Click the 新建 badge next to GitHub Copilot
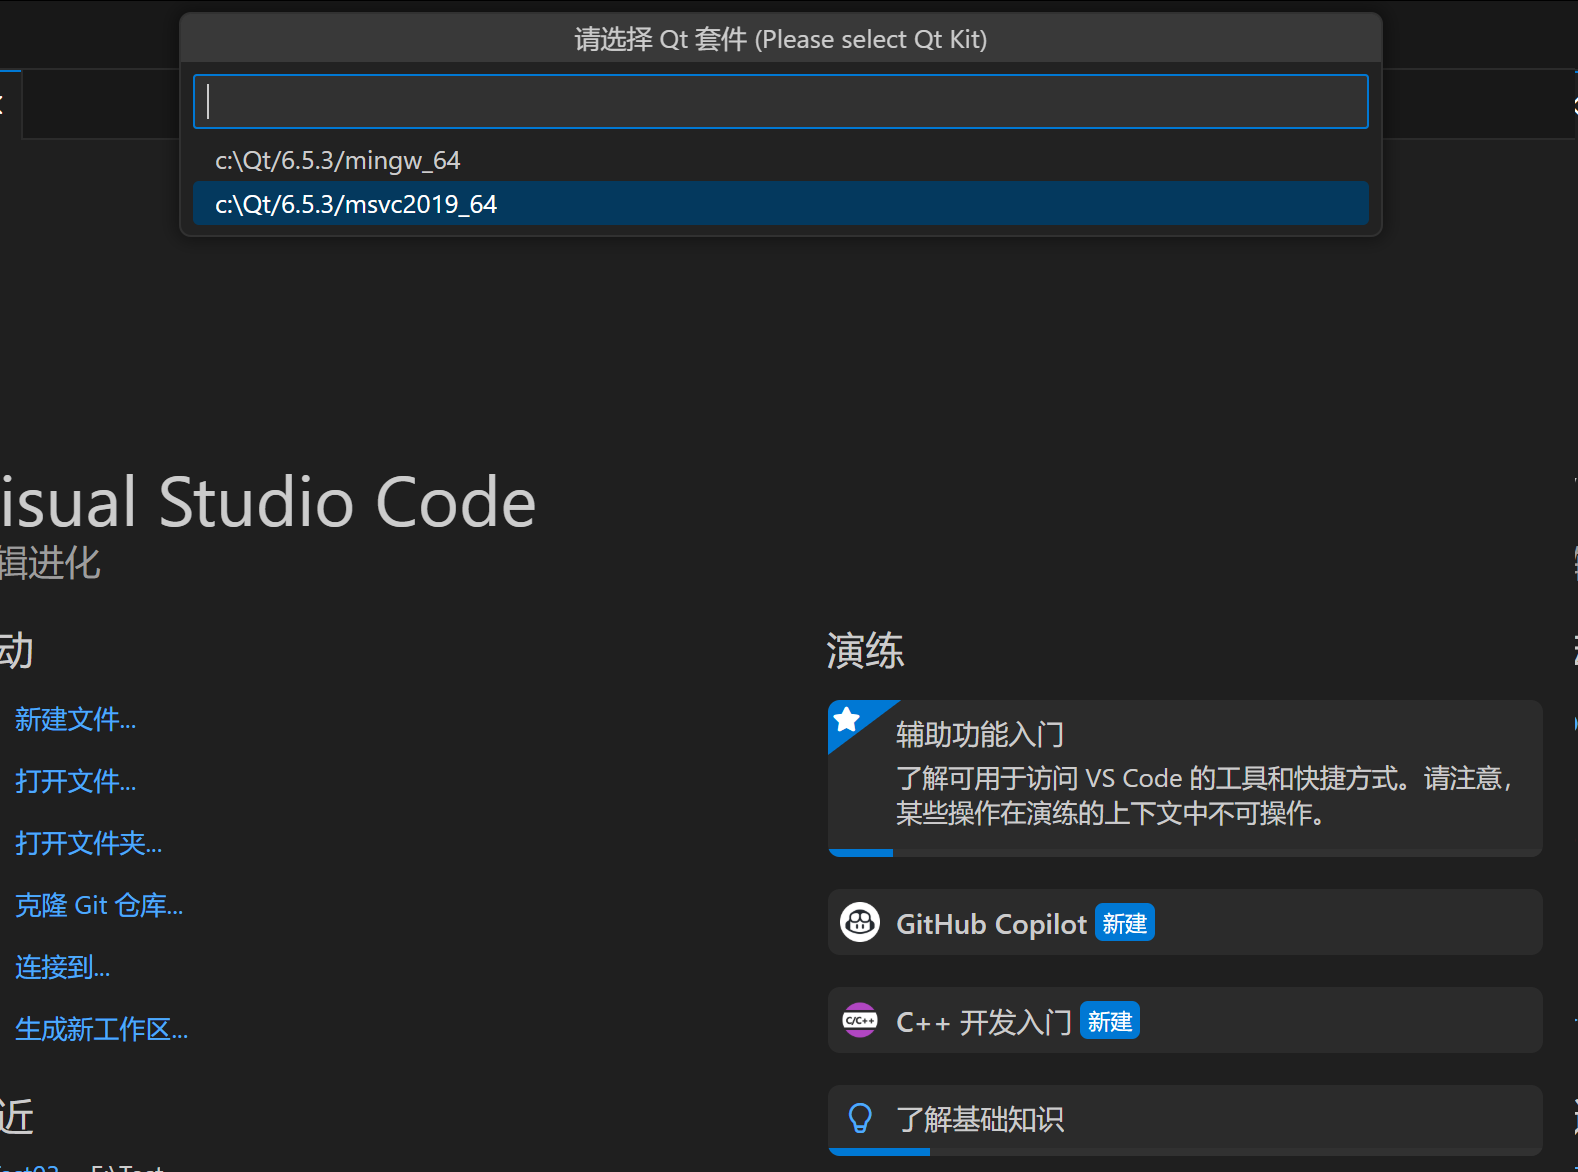 pos(1125,923)
